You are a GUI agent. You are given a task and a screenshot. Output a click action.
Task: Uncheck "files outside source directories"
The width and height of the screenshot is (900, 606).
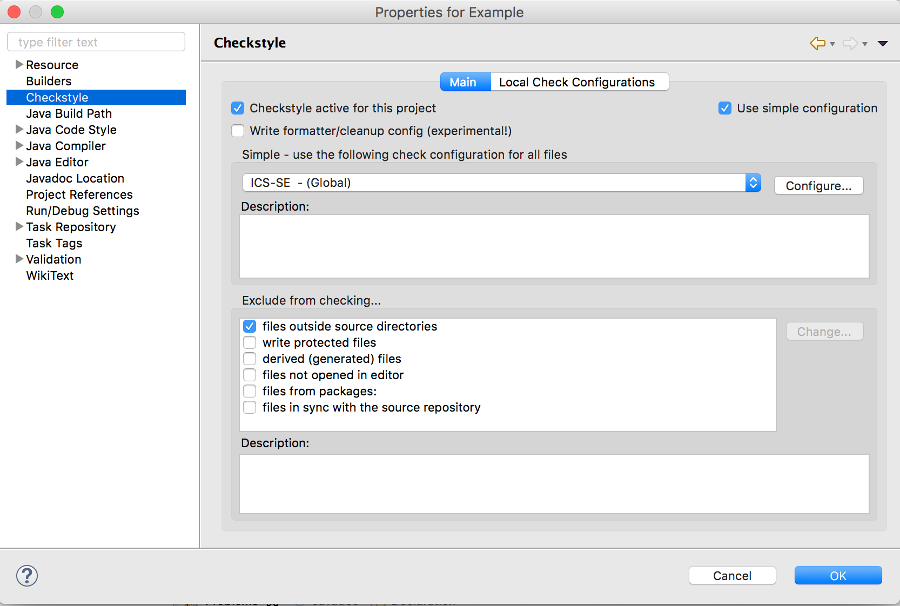pos(249,326)
